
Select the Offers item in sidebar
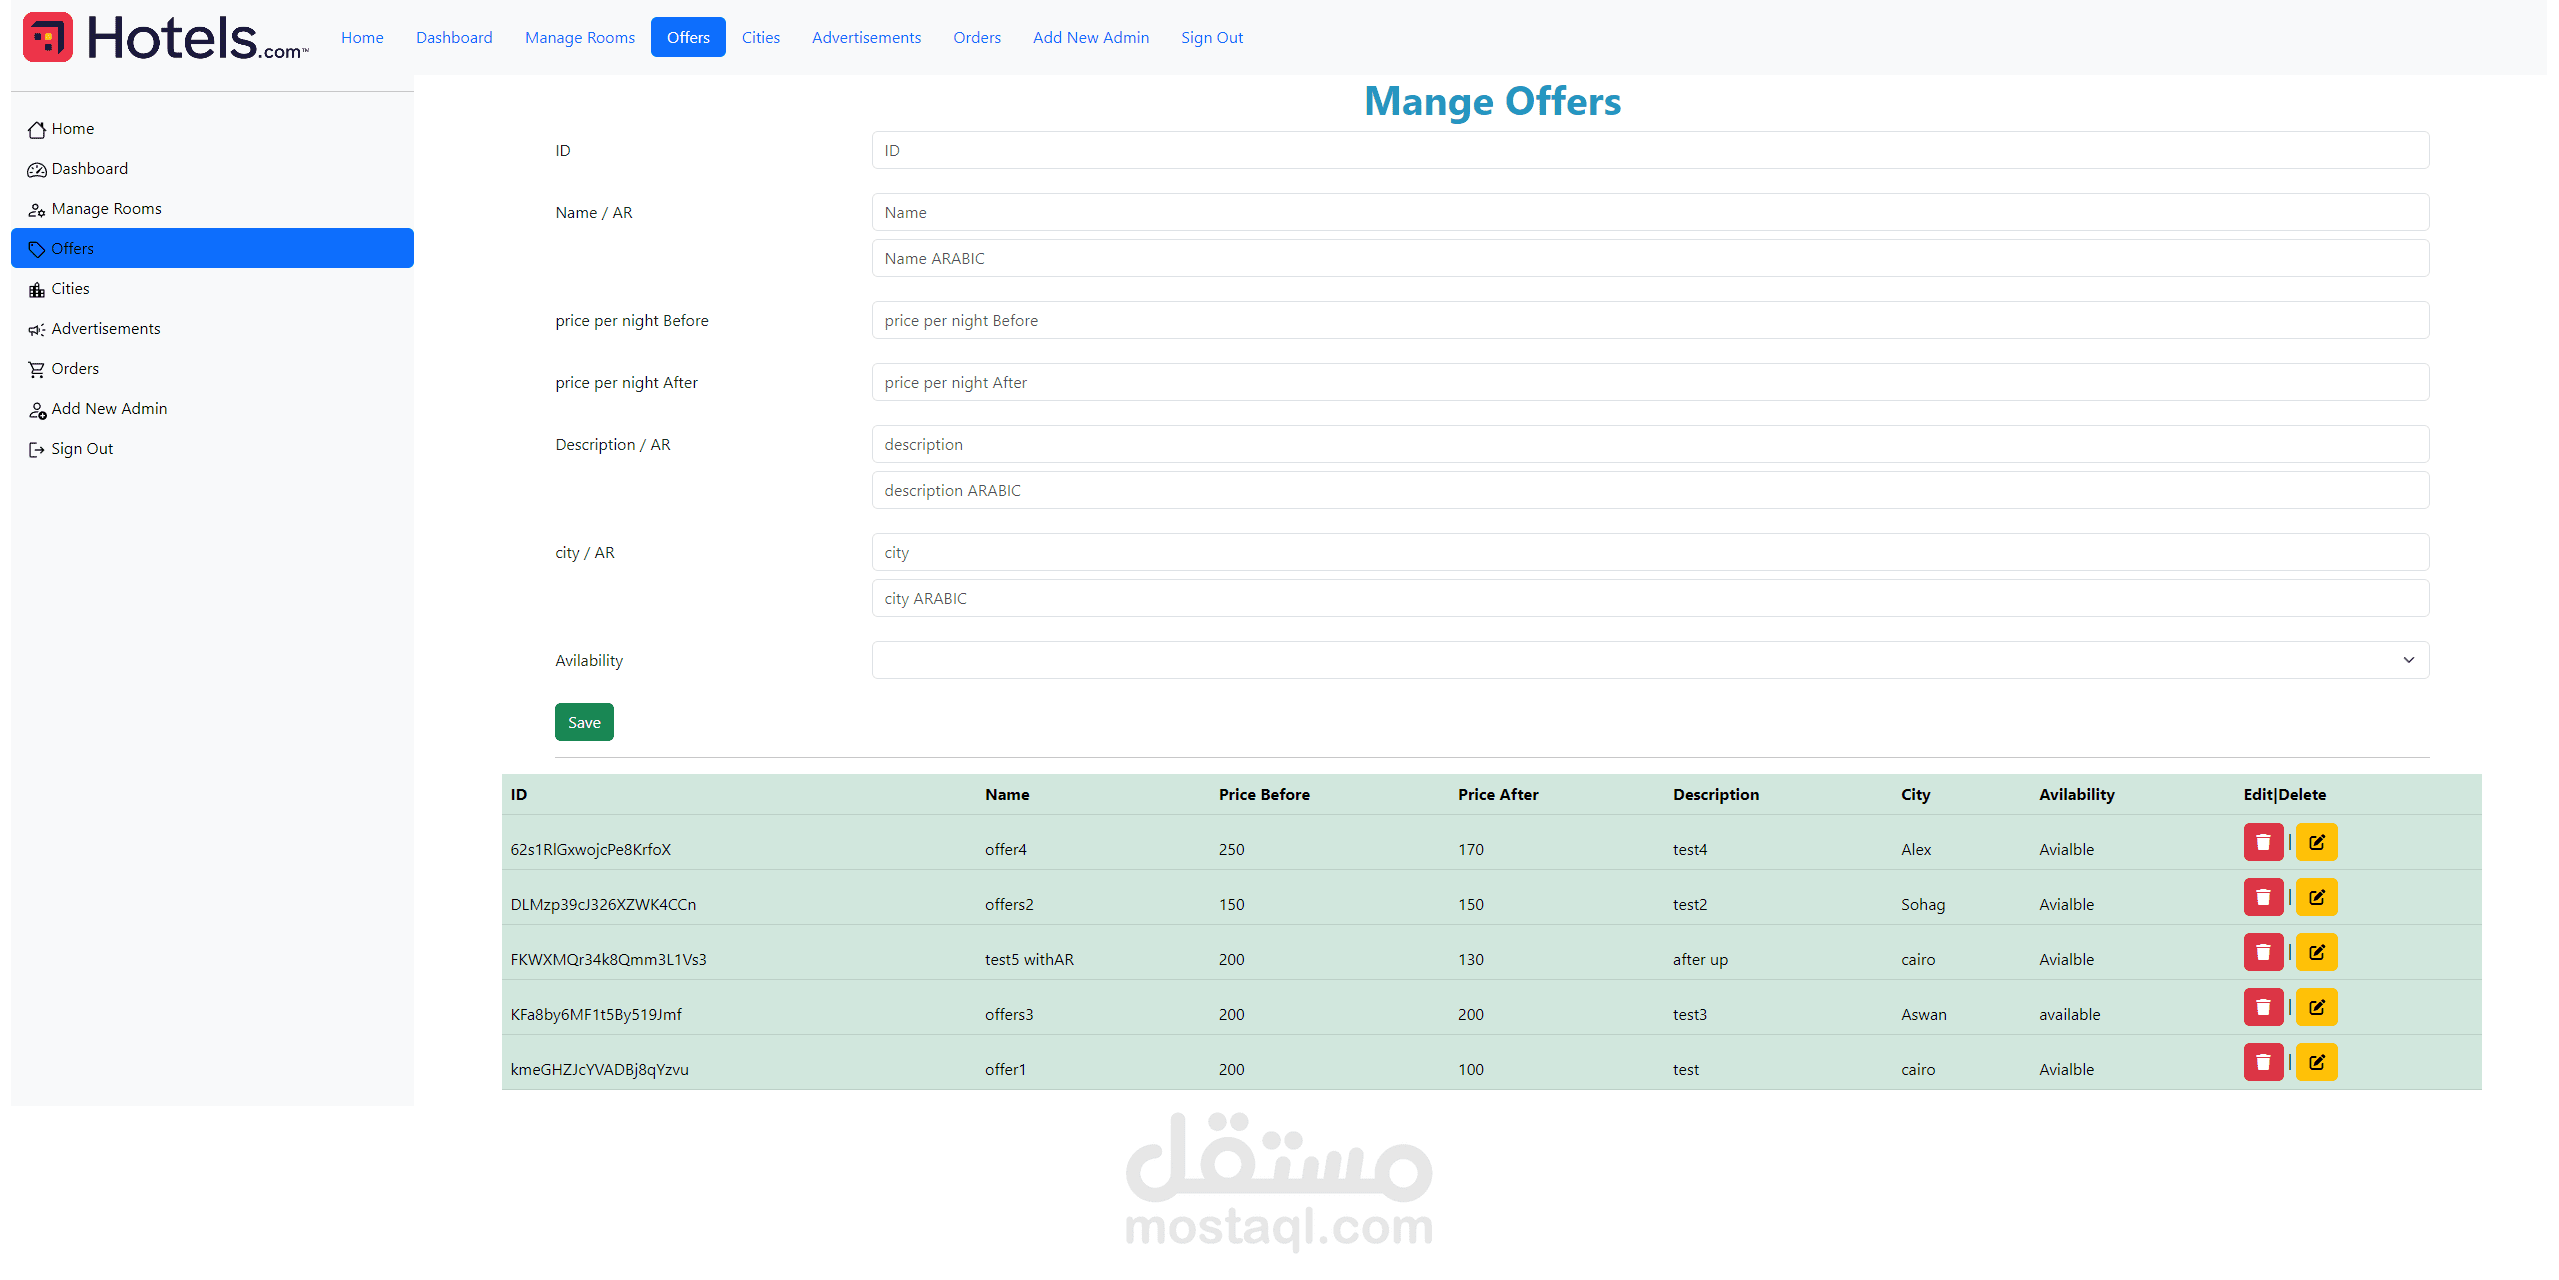pos(72,249)
